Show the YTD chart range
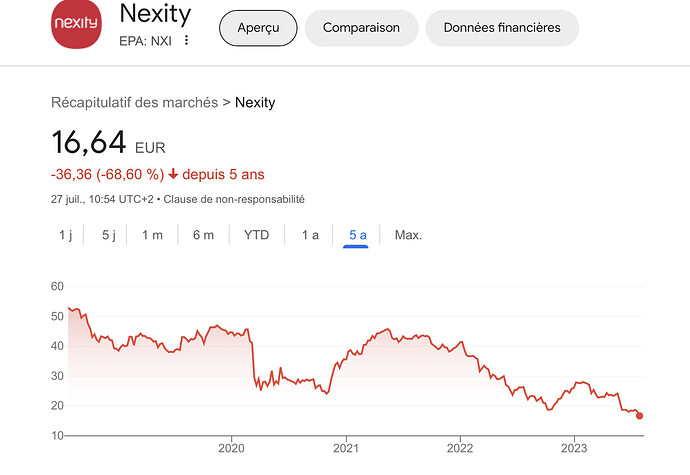 [x=257, y=235]
